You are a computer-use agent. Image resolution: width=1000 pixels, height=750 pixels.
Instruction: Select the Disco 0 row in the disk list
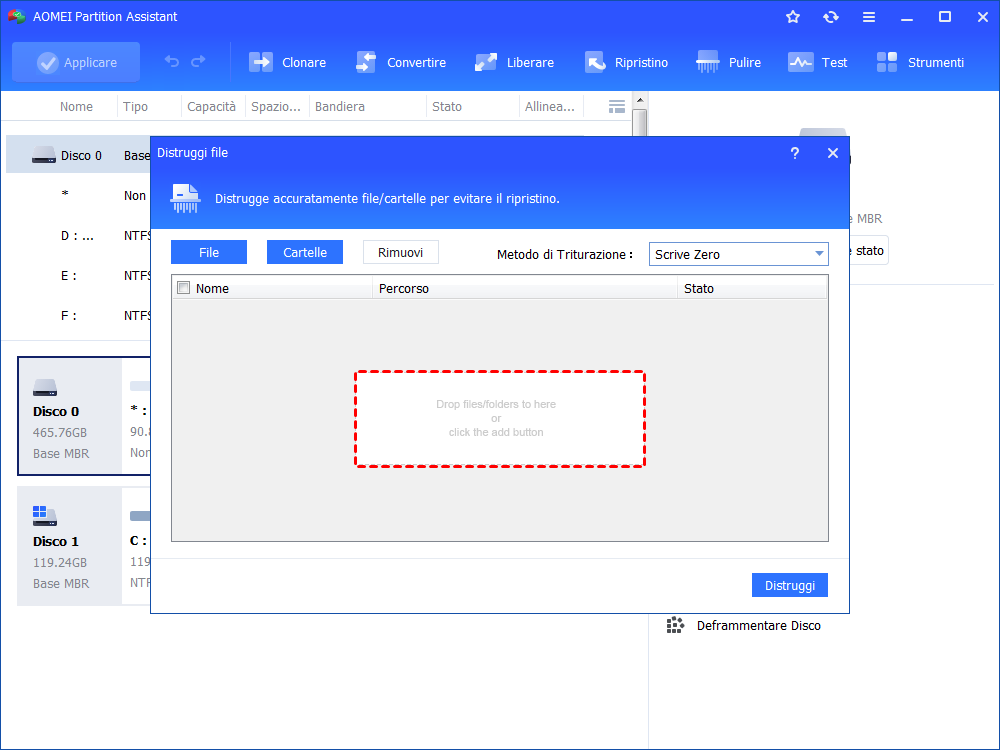78,155
